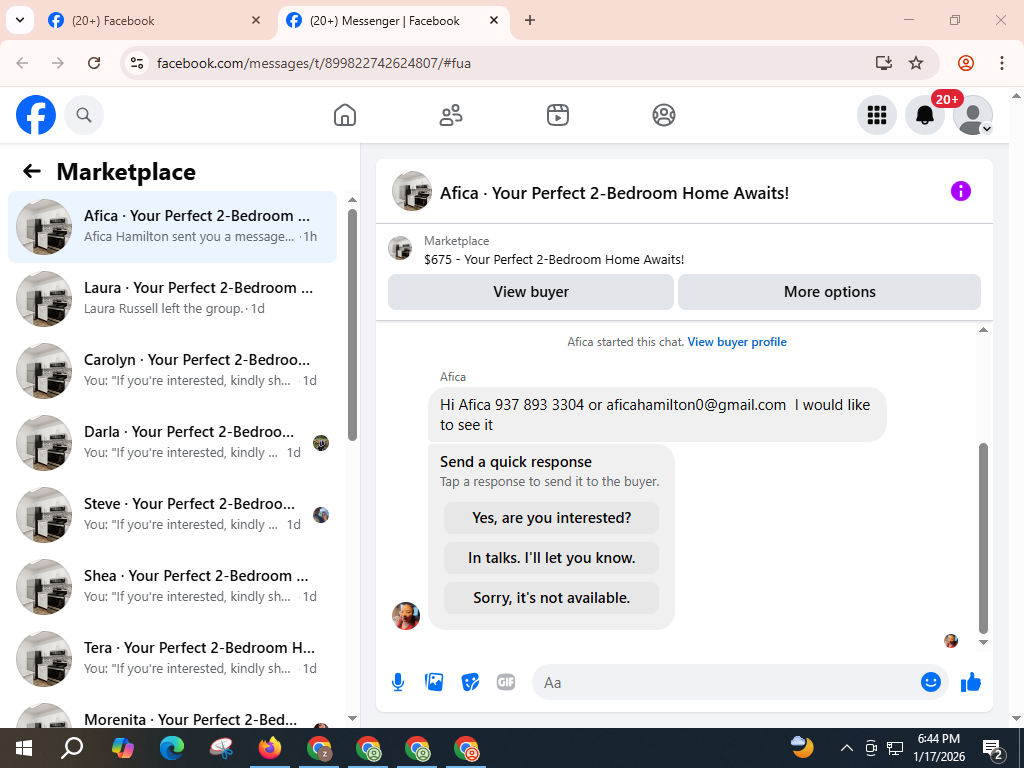
Task: Reload the page
Action: pyautogui.click(x=94, y=63)
